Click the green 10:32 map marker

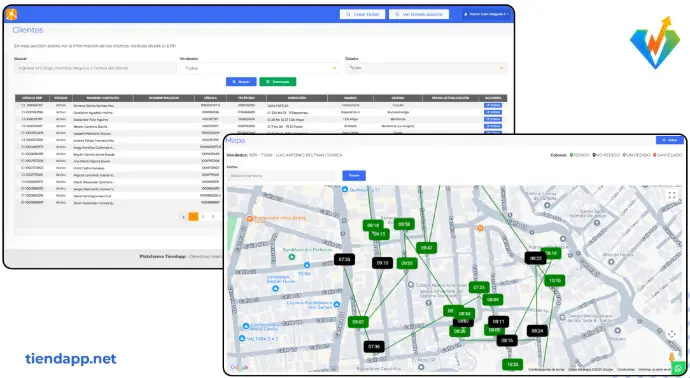tap(512, 364)
